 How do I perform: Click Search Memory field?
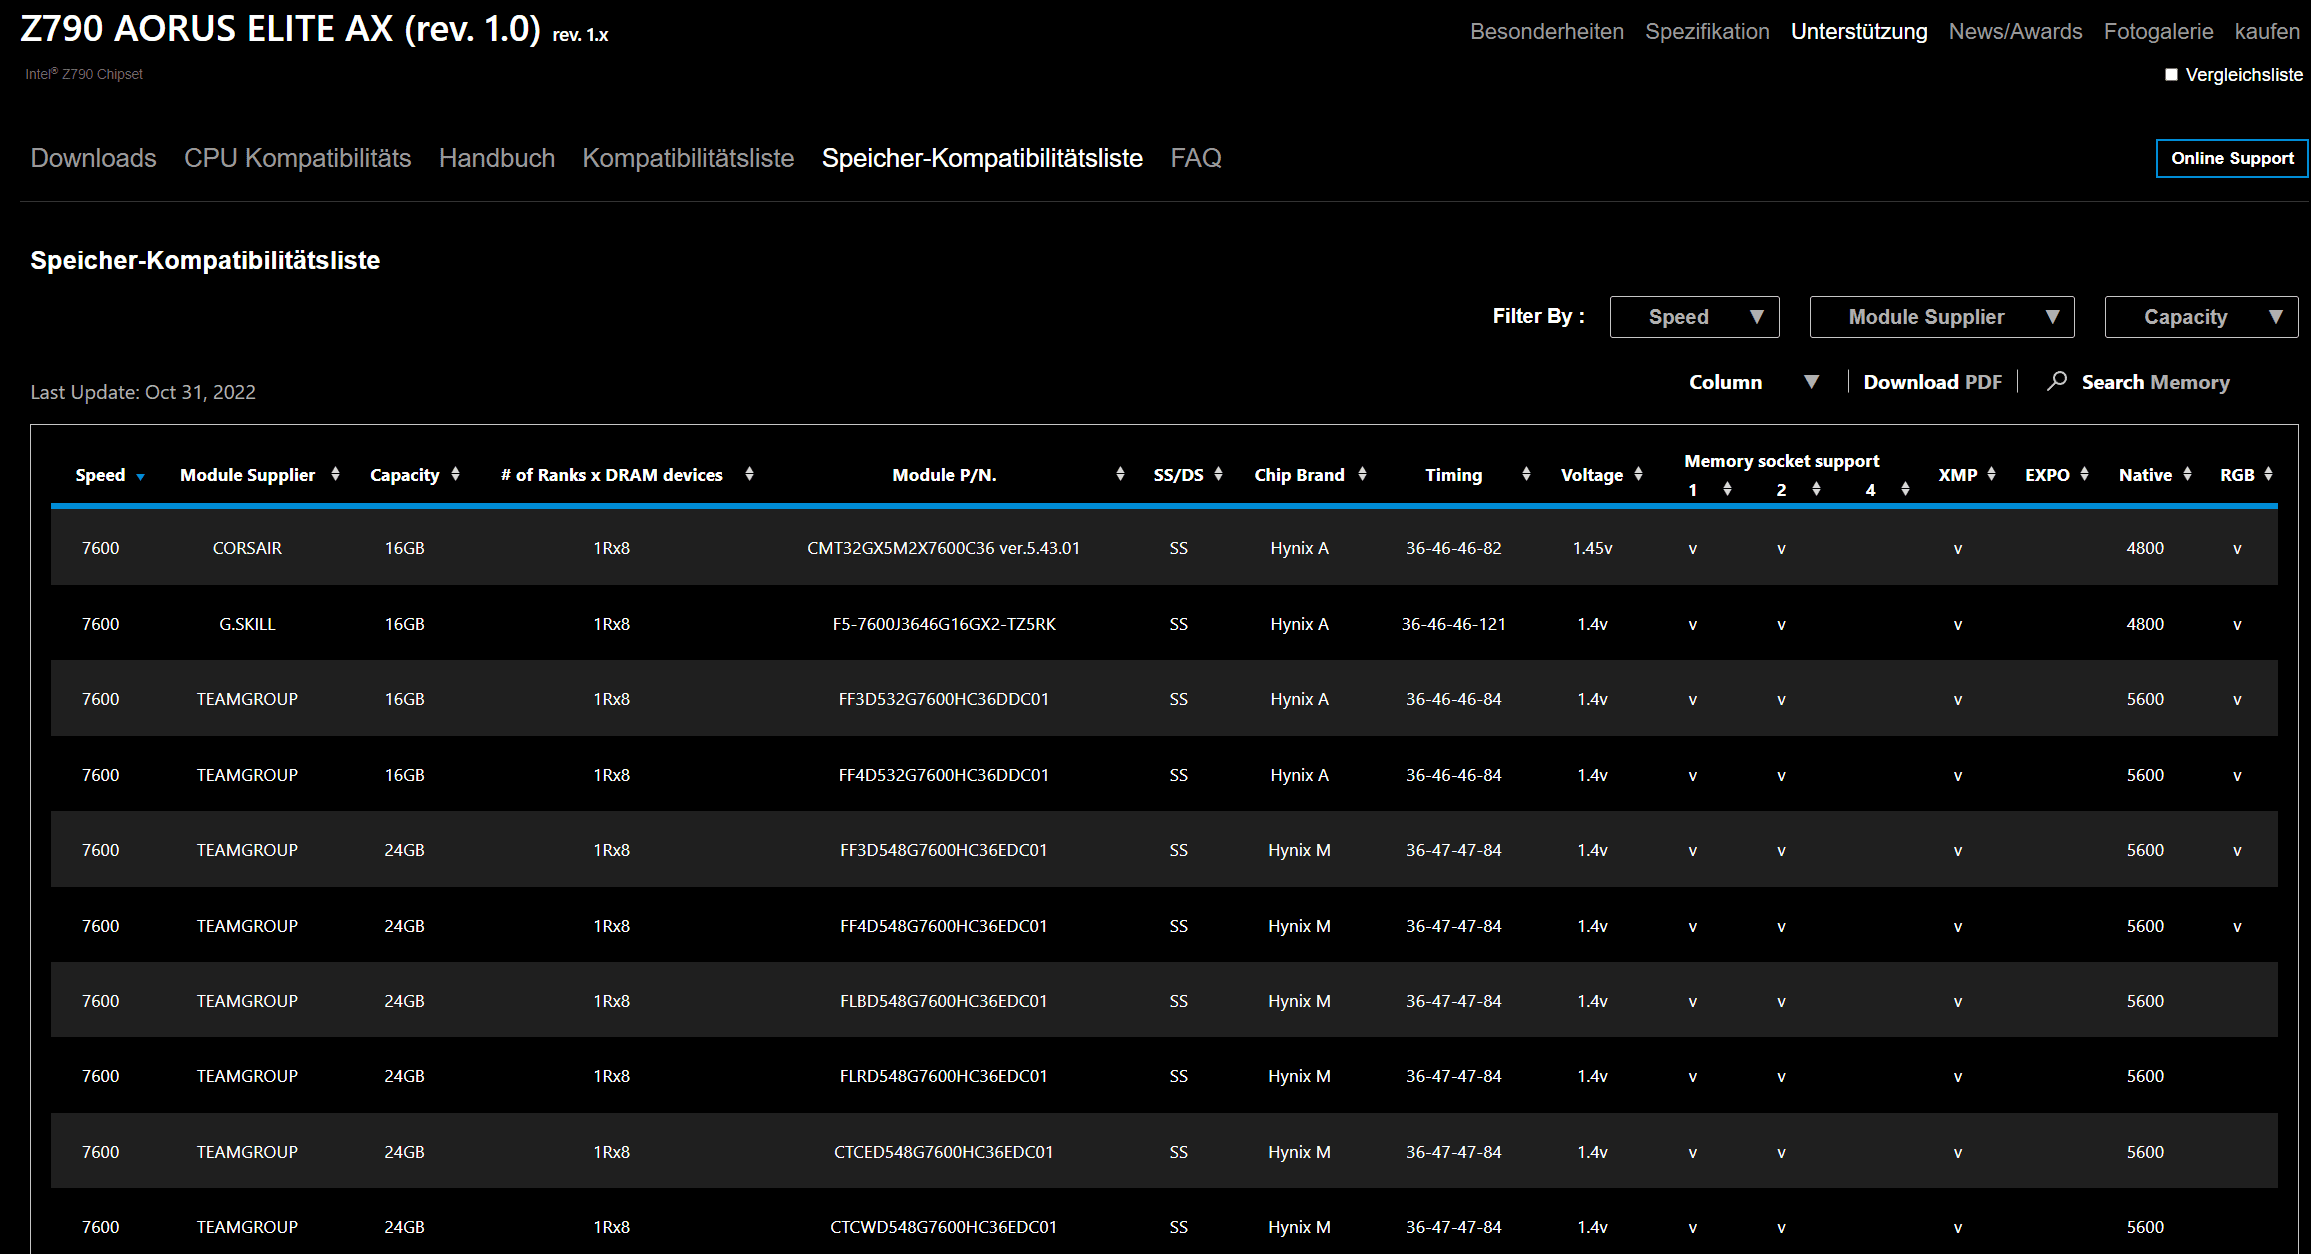pyautogui.click(x=2156, y=382)
